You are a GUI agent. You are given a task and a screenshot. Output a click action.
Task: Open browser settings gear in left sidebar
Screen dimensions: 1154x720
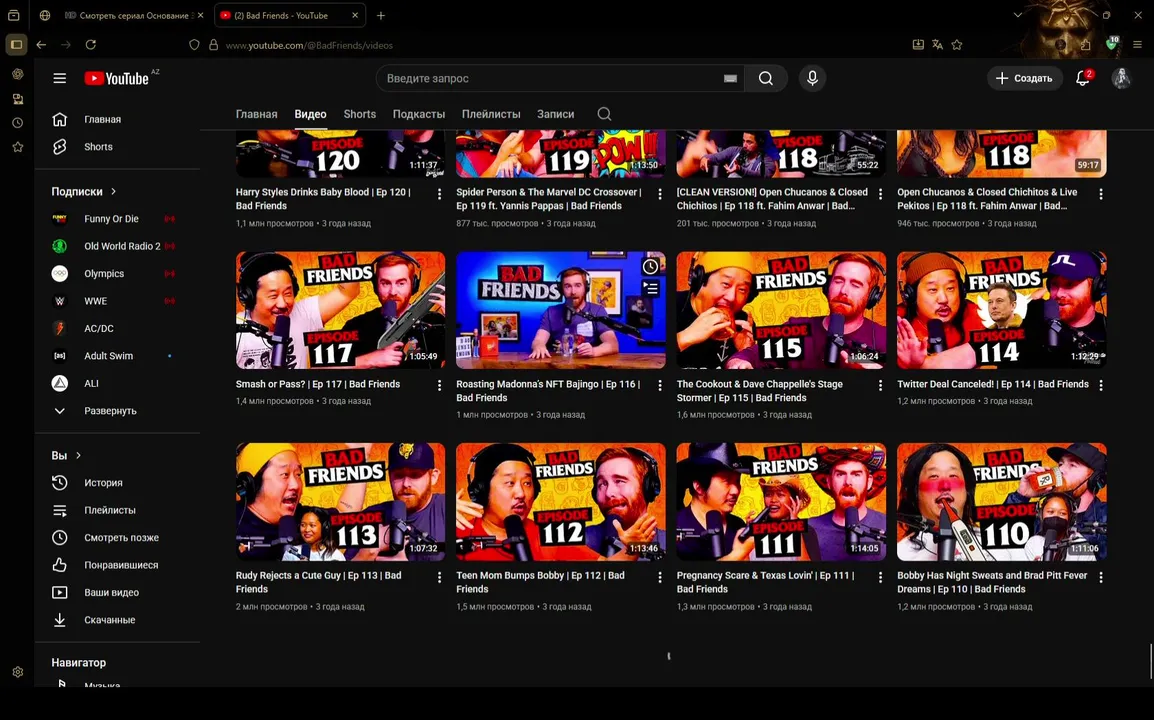point(18,672)
